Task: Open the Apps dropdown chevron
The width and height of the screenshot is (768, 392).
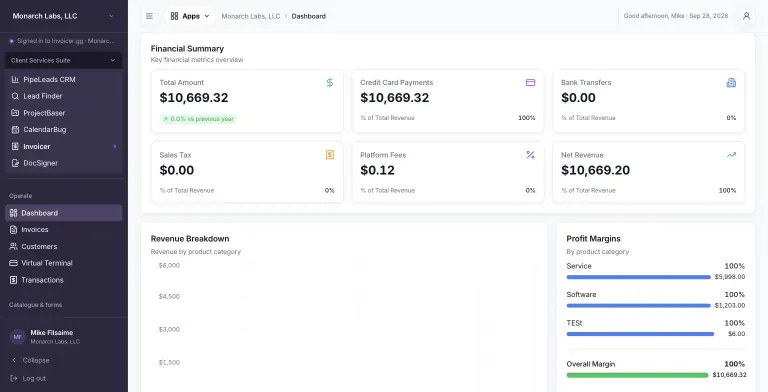Action: coord(207,16)
